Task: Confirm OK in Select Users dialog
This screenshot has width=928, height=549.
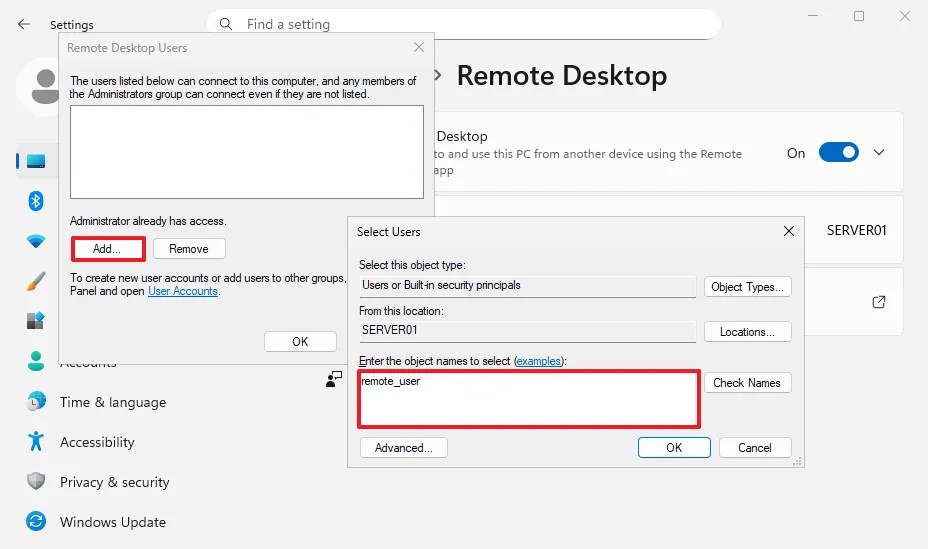Action: tap(674, 448)
